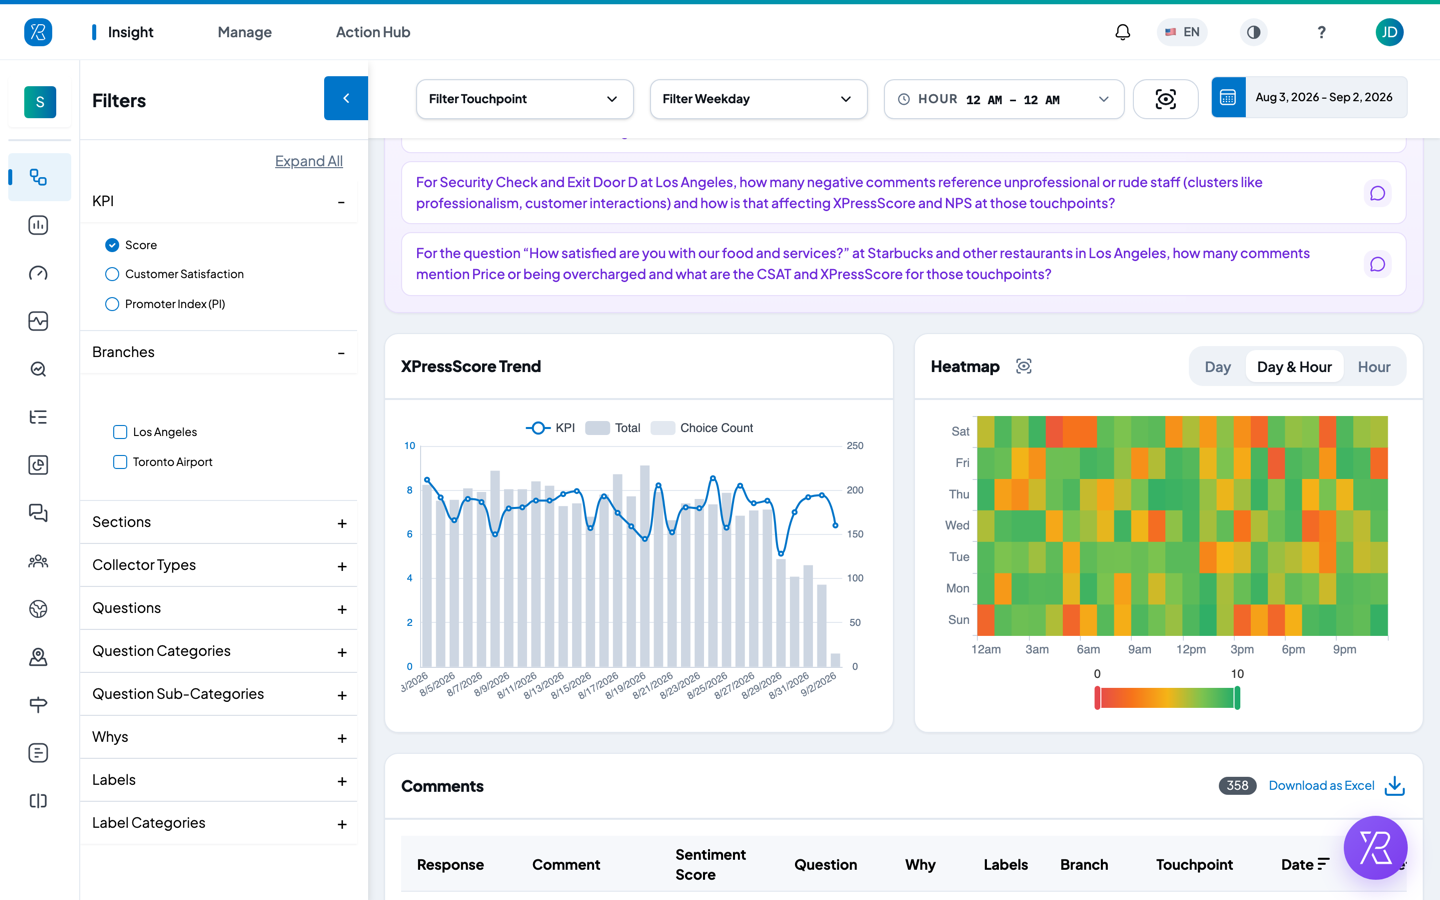The image size is (1440, 900).
Task: Click the screenshot capture icon in filter bar
Action: [1166, 99]
